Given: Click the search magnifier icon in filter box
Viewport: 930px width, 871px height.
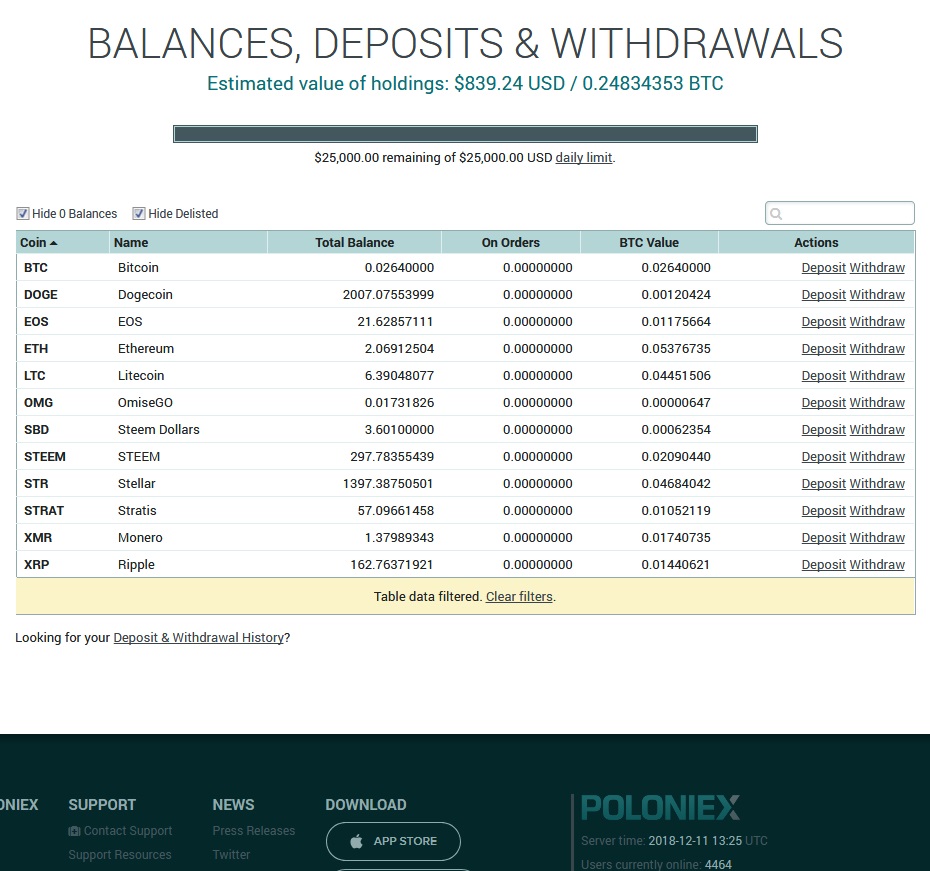Looking at the screenshot, I should tap(776, 213).
